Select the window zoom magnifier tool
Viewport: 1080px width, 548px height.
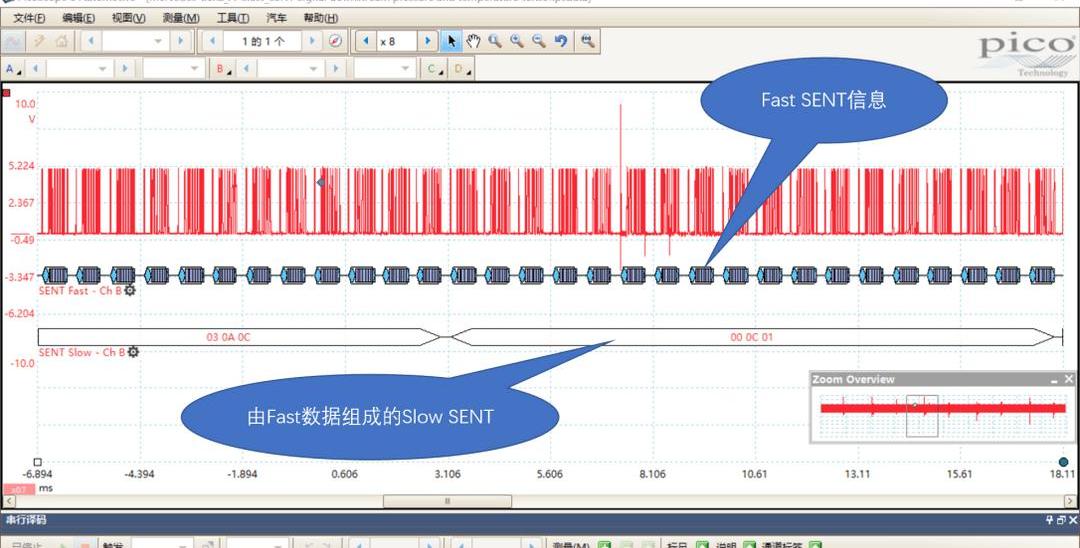point(495,41)
